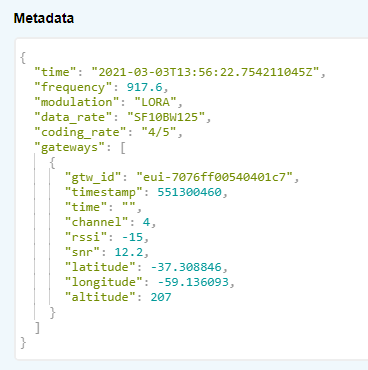Click the empty gateway "time" value
Image resolution: width=368 pixels, height=370 pixels.
[129, 207]
